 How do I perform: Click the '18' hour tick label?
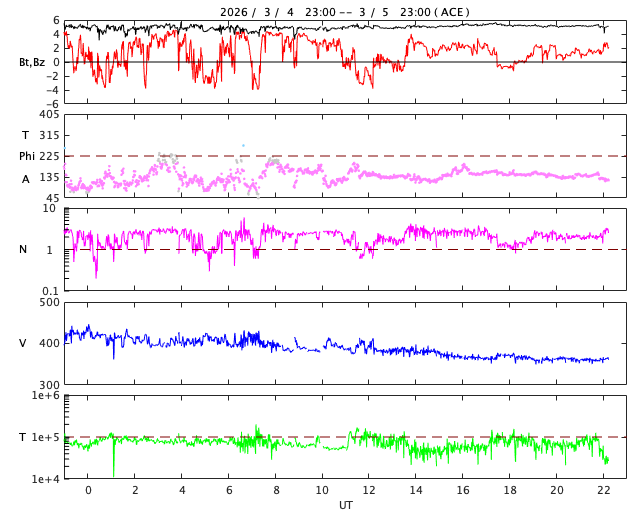click(510, 490)
